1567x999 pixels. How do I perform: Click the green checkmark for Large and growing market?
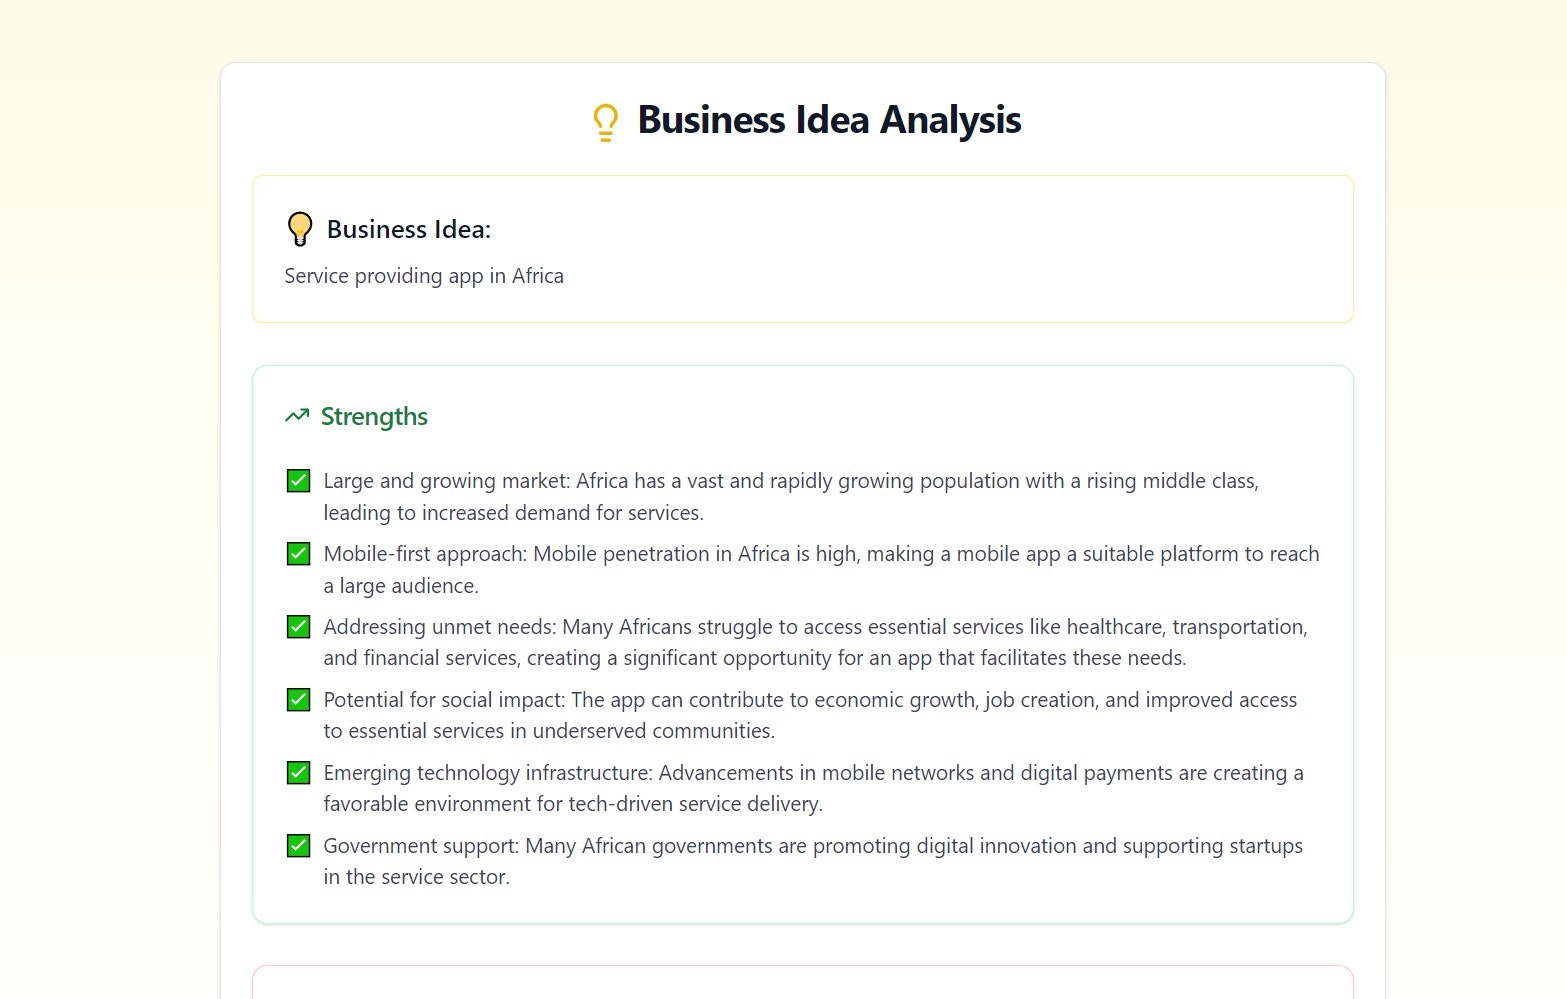[x=298, y=481]
